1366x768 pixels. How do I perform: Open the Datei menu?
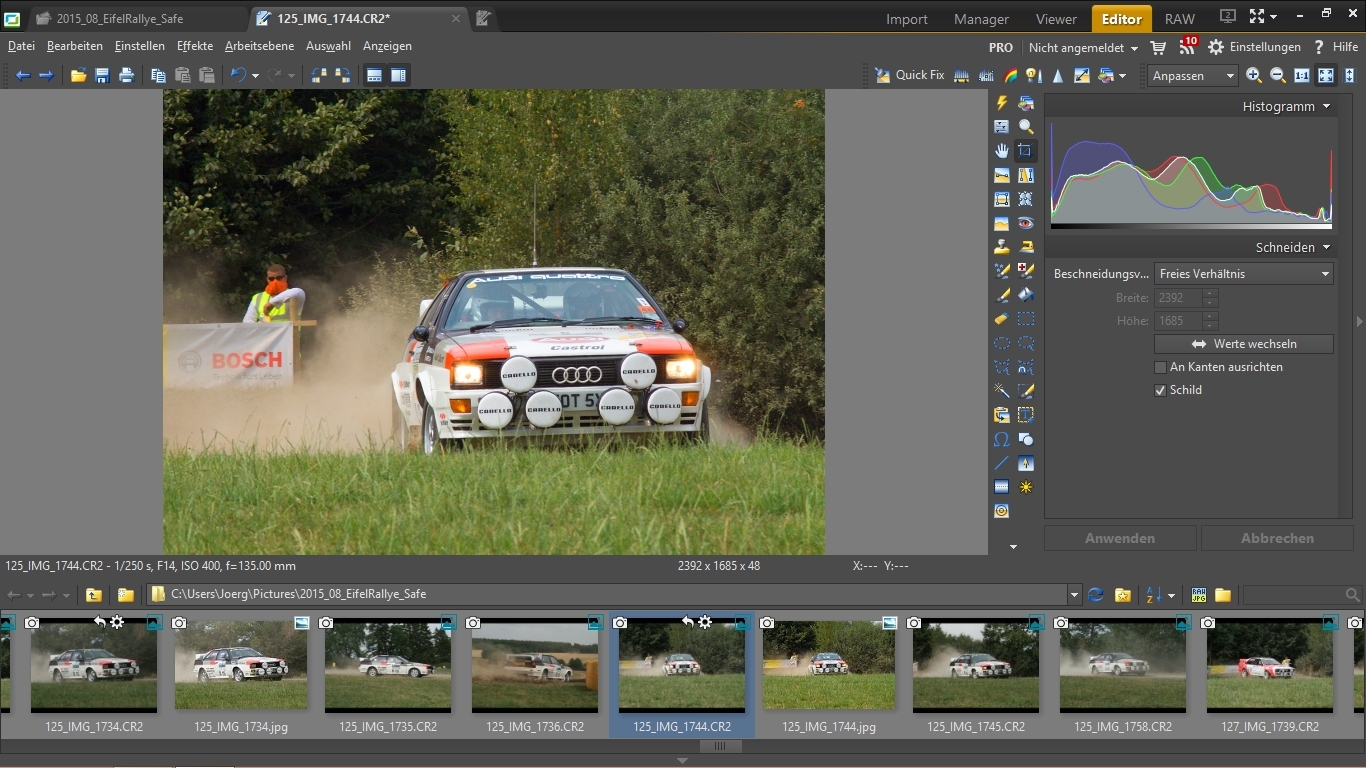[x=21, y=46]
